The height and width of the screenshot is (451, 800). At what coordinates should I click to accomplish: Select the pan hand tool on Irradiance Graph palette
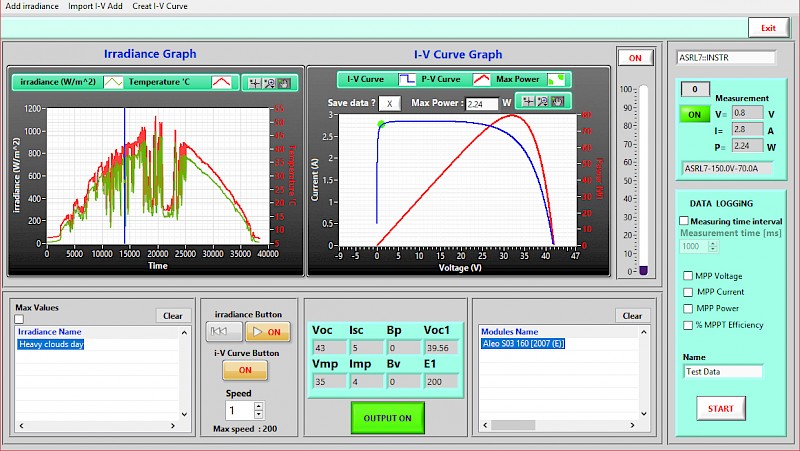pos(284,83)
